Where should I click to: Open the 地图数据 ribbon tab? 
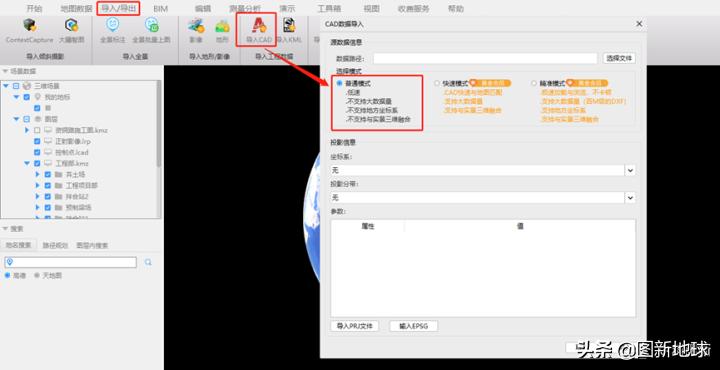click(x=76, y=8)
